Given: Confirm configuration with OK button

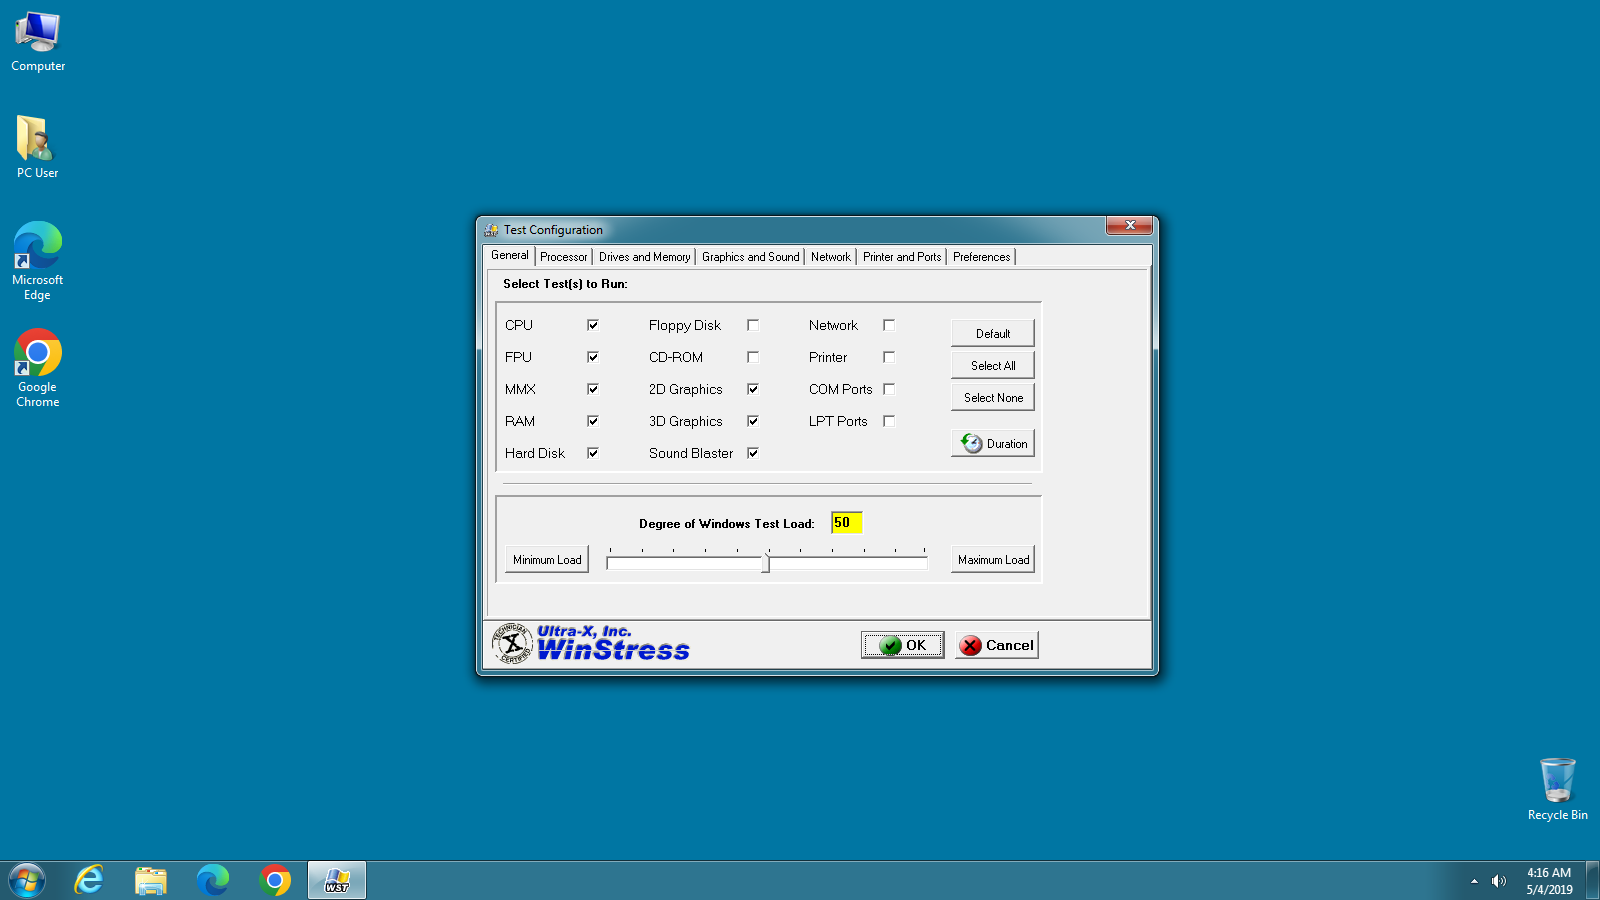Looking at the screenshot, I should pyautogui.click(x=903, y=645).
